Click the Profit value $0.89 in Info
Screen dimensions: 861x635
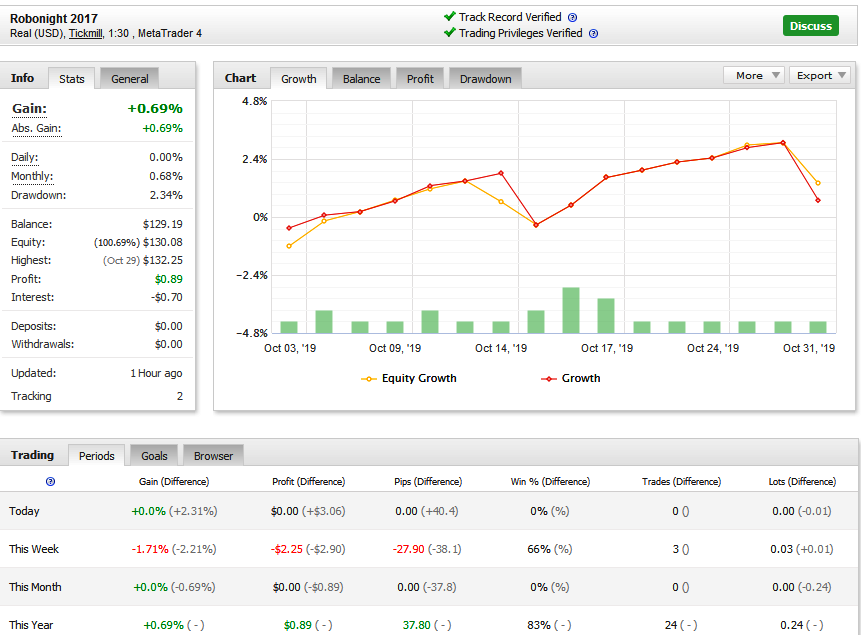click(169, 279)
